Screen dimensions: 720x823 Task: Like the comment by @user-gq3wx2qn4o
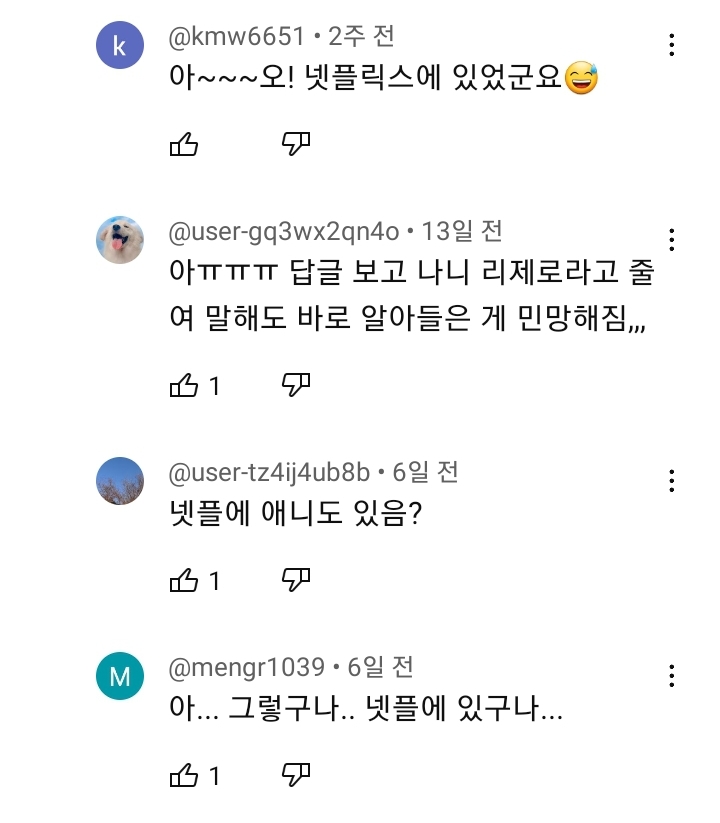point(184,385)
